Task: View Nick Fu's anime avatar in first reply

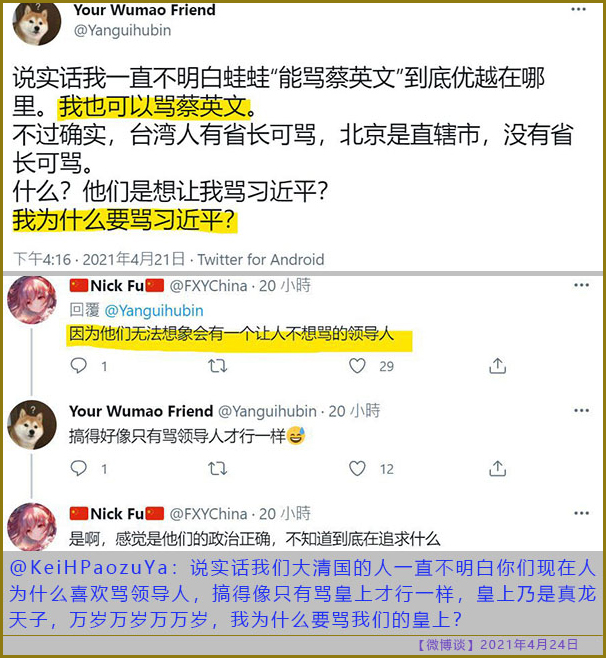Action: point(32,300)
